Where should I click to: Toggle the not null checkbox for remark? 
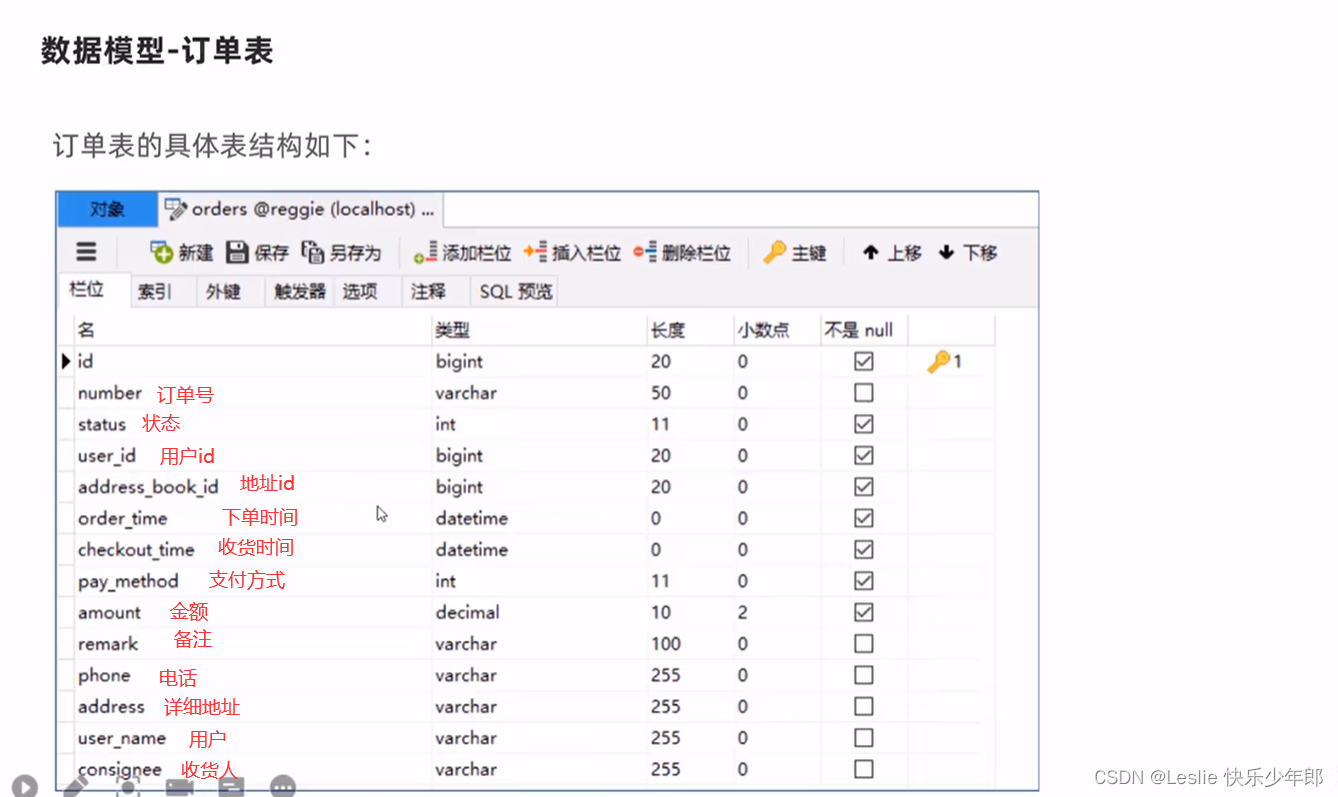864,643
